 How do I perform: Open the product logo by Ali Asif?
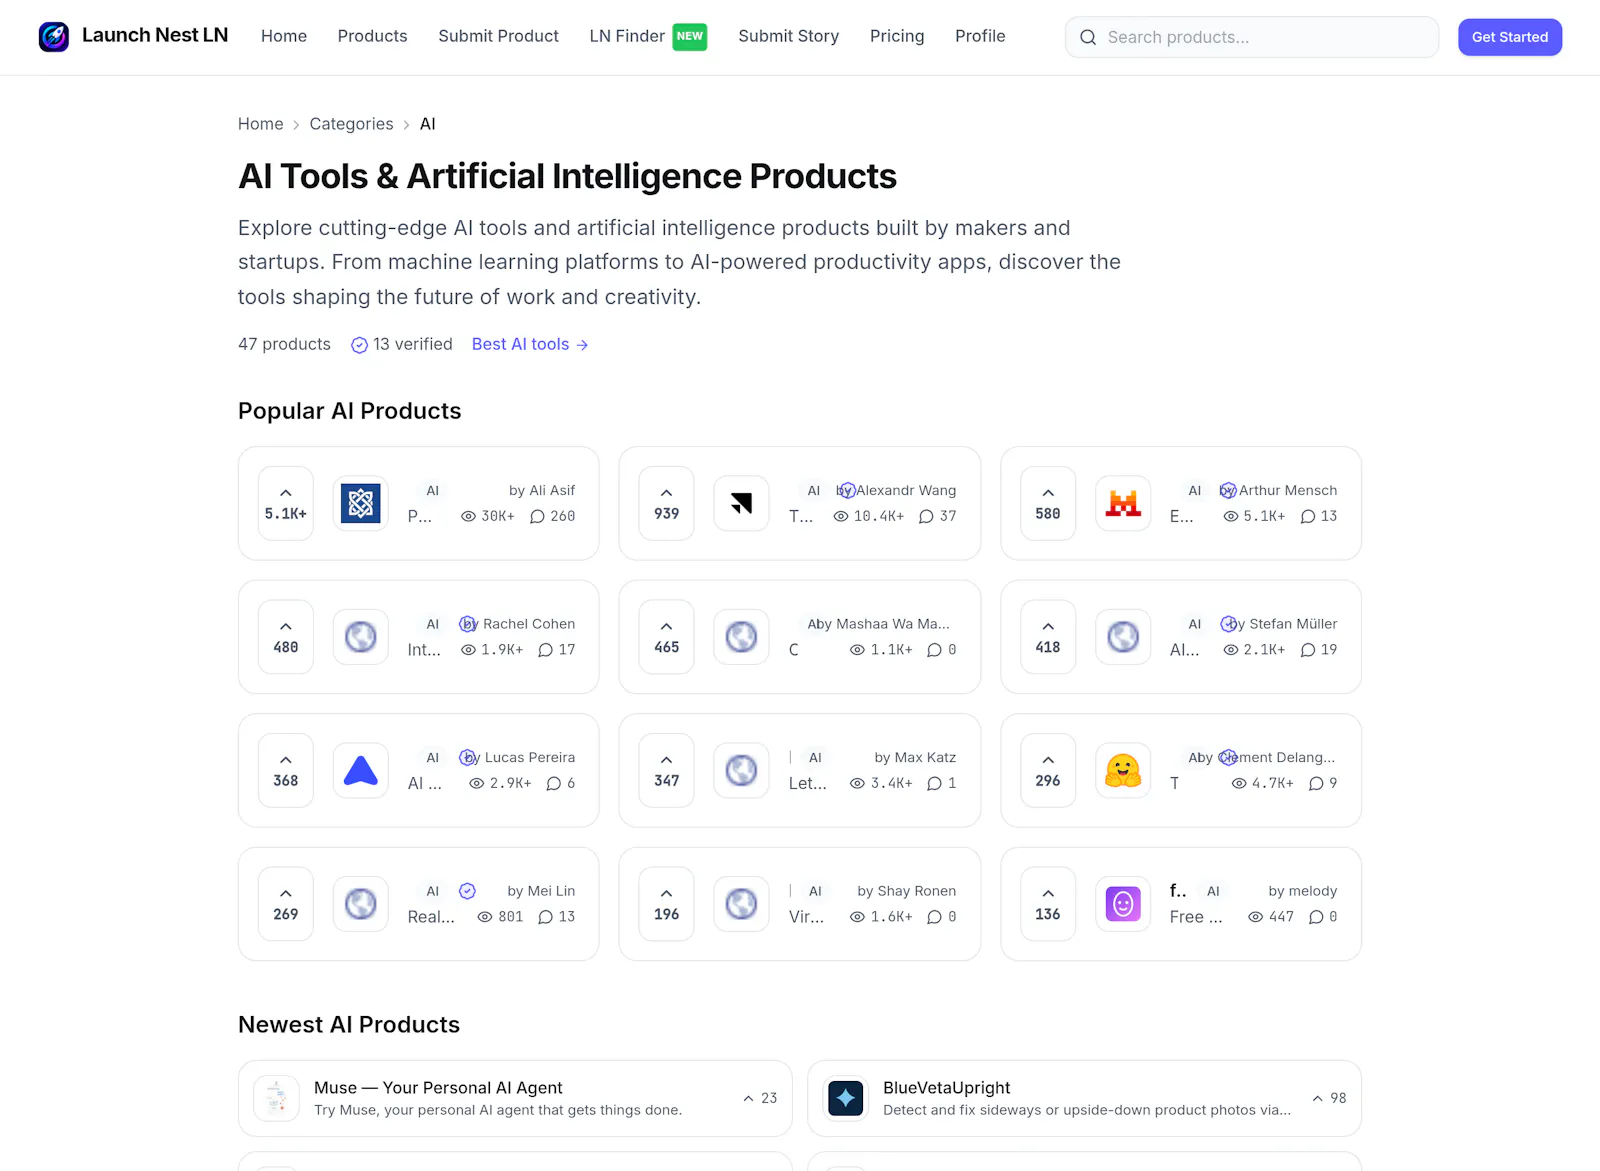361,504
